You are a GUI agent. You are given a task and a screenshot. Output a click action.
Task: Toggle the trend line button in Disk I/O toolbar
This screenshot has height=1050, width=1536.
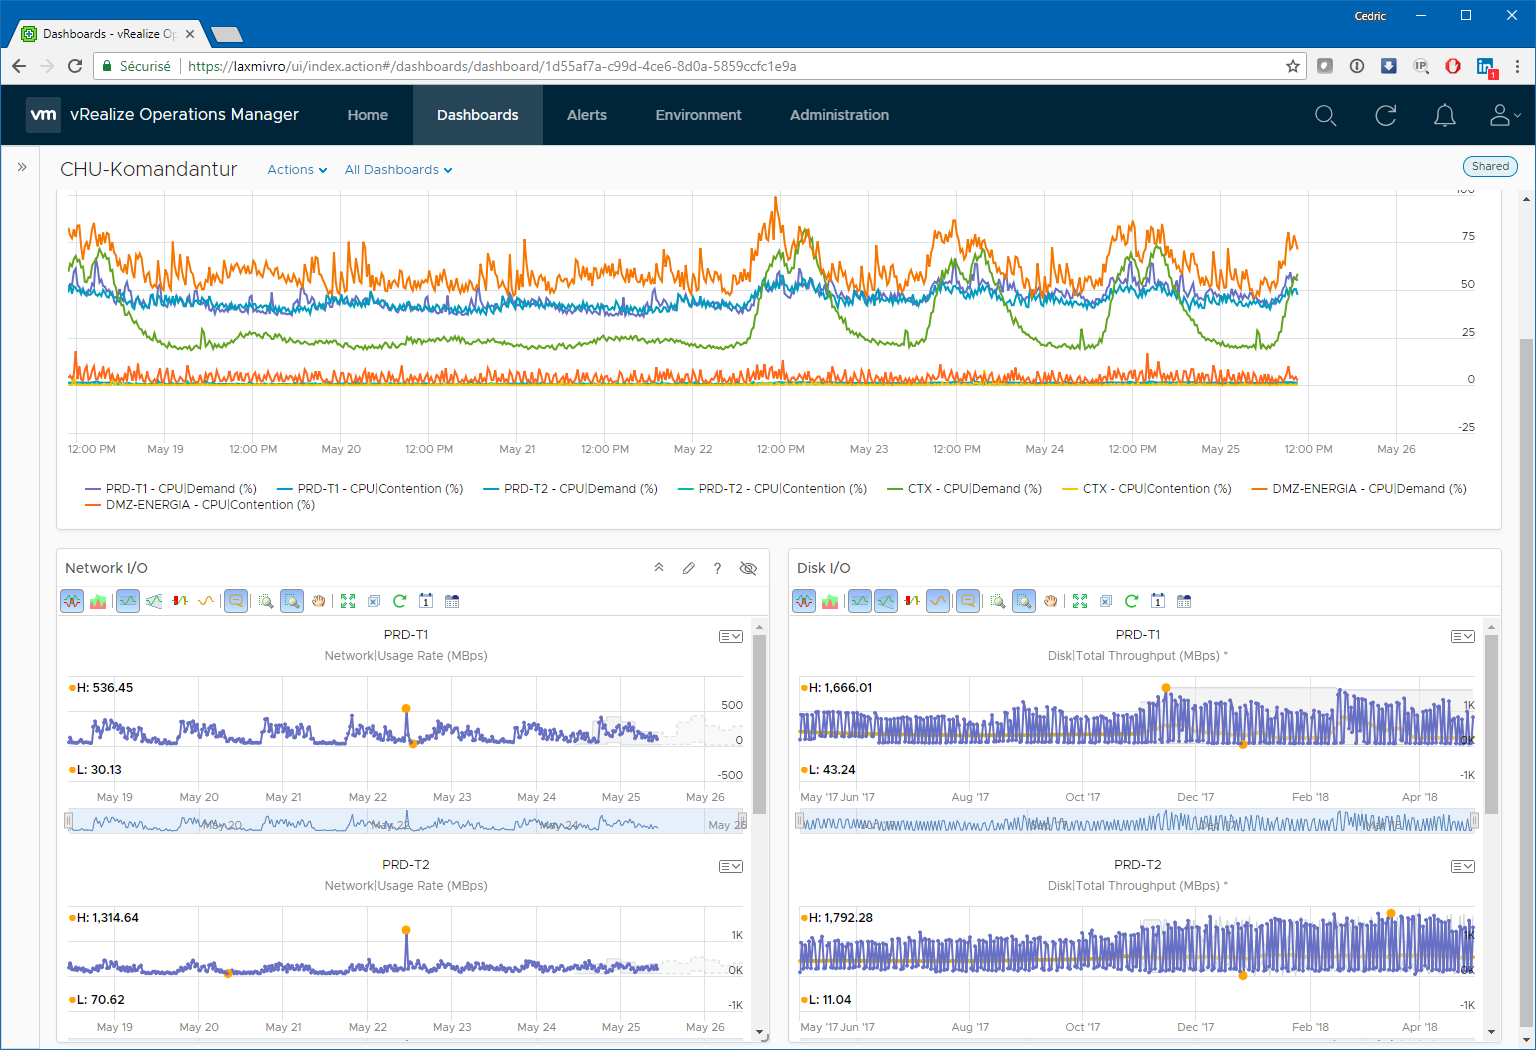pos(938,601)
